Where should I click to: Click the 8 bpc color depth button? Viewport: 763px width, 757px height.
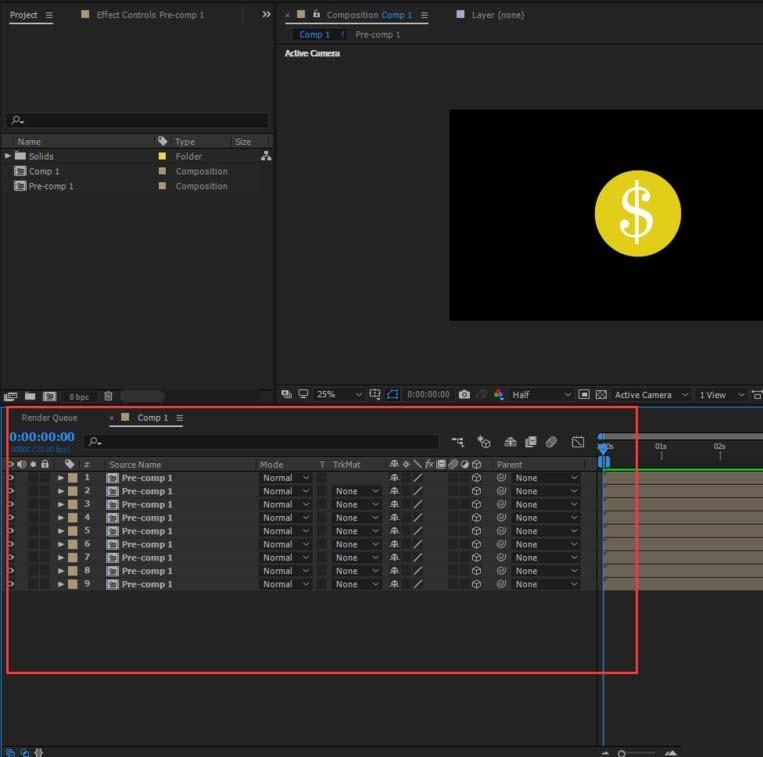click(78, 397)
